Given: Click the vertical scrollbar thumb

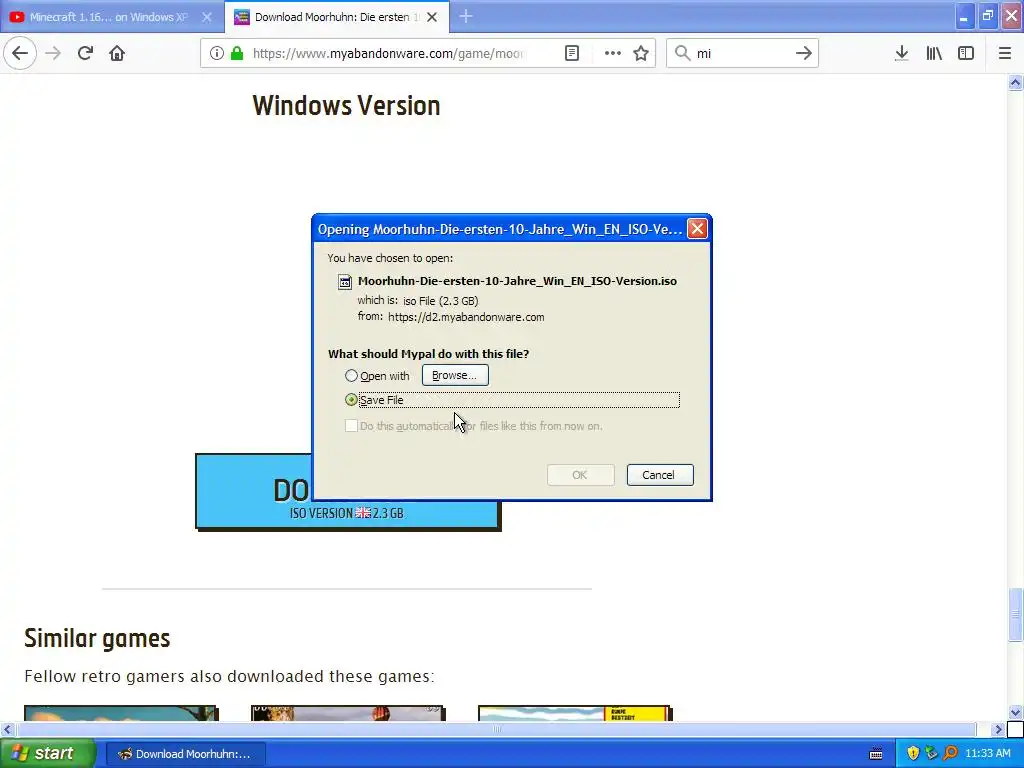Looking at the screenshot, I should (x=1015, y=615).
